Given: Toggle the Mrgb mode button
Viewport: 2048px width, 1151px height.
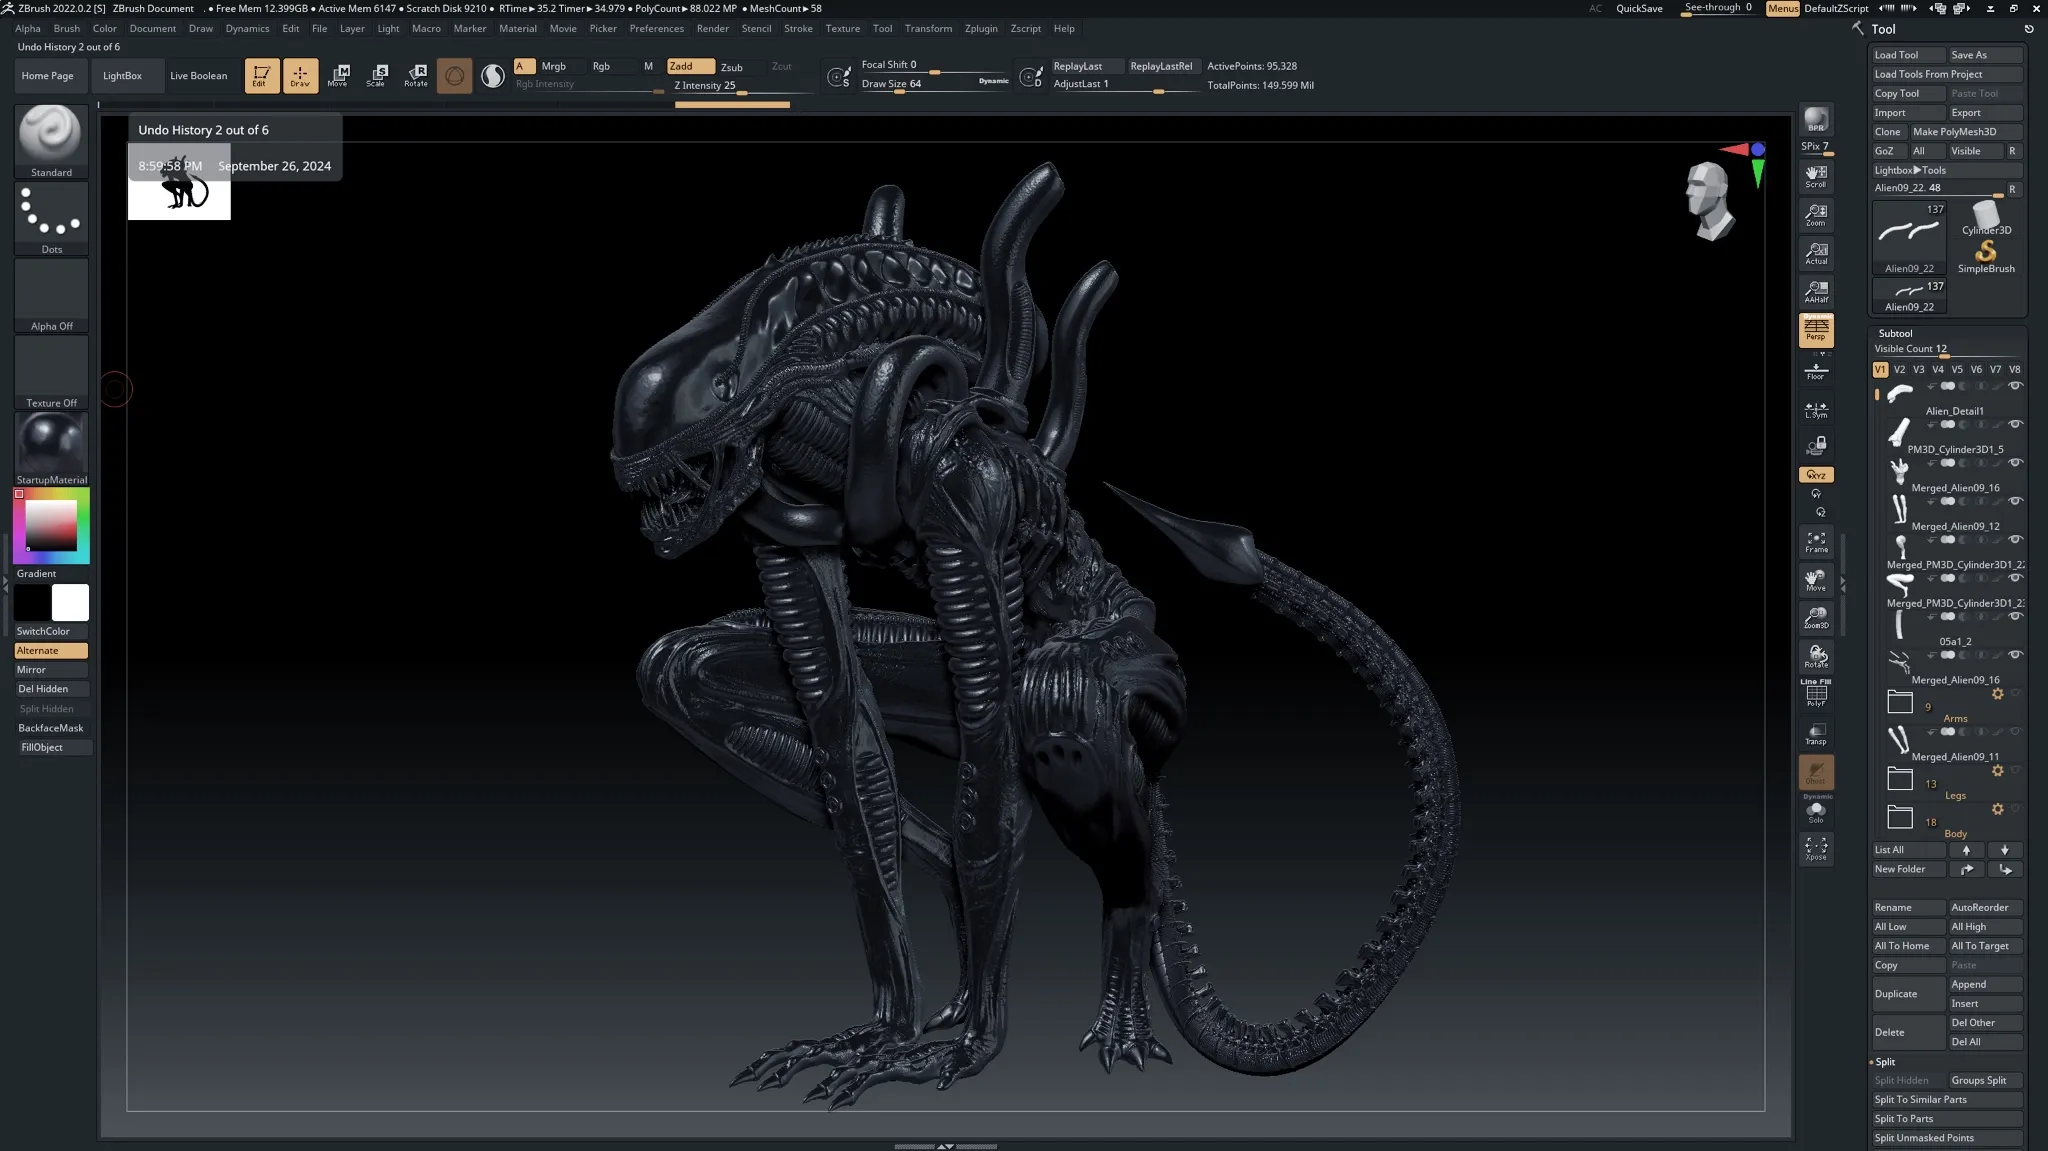Looking at the screenshot, I should click(553, 66).
